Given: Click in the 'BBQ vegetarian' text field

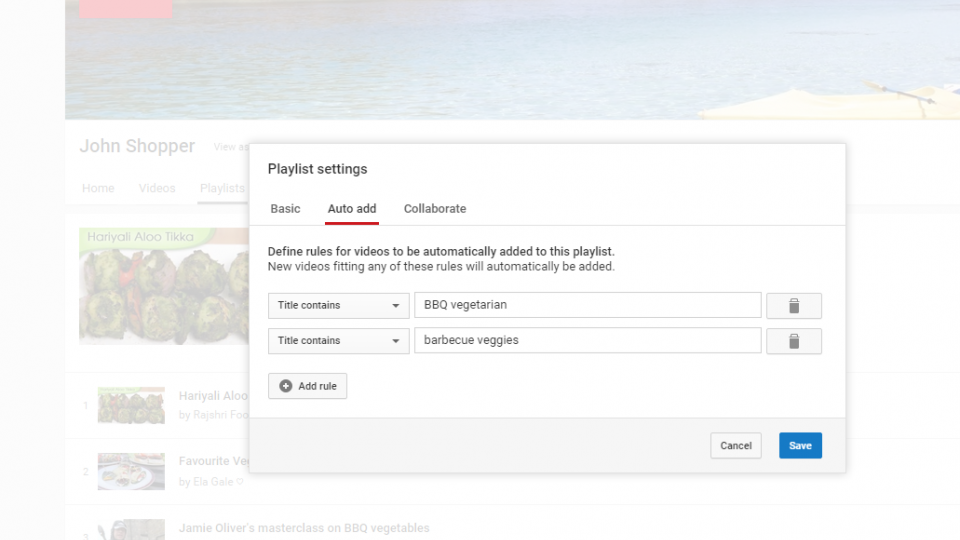Looking at the screenshot, I should point(588,305).
